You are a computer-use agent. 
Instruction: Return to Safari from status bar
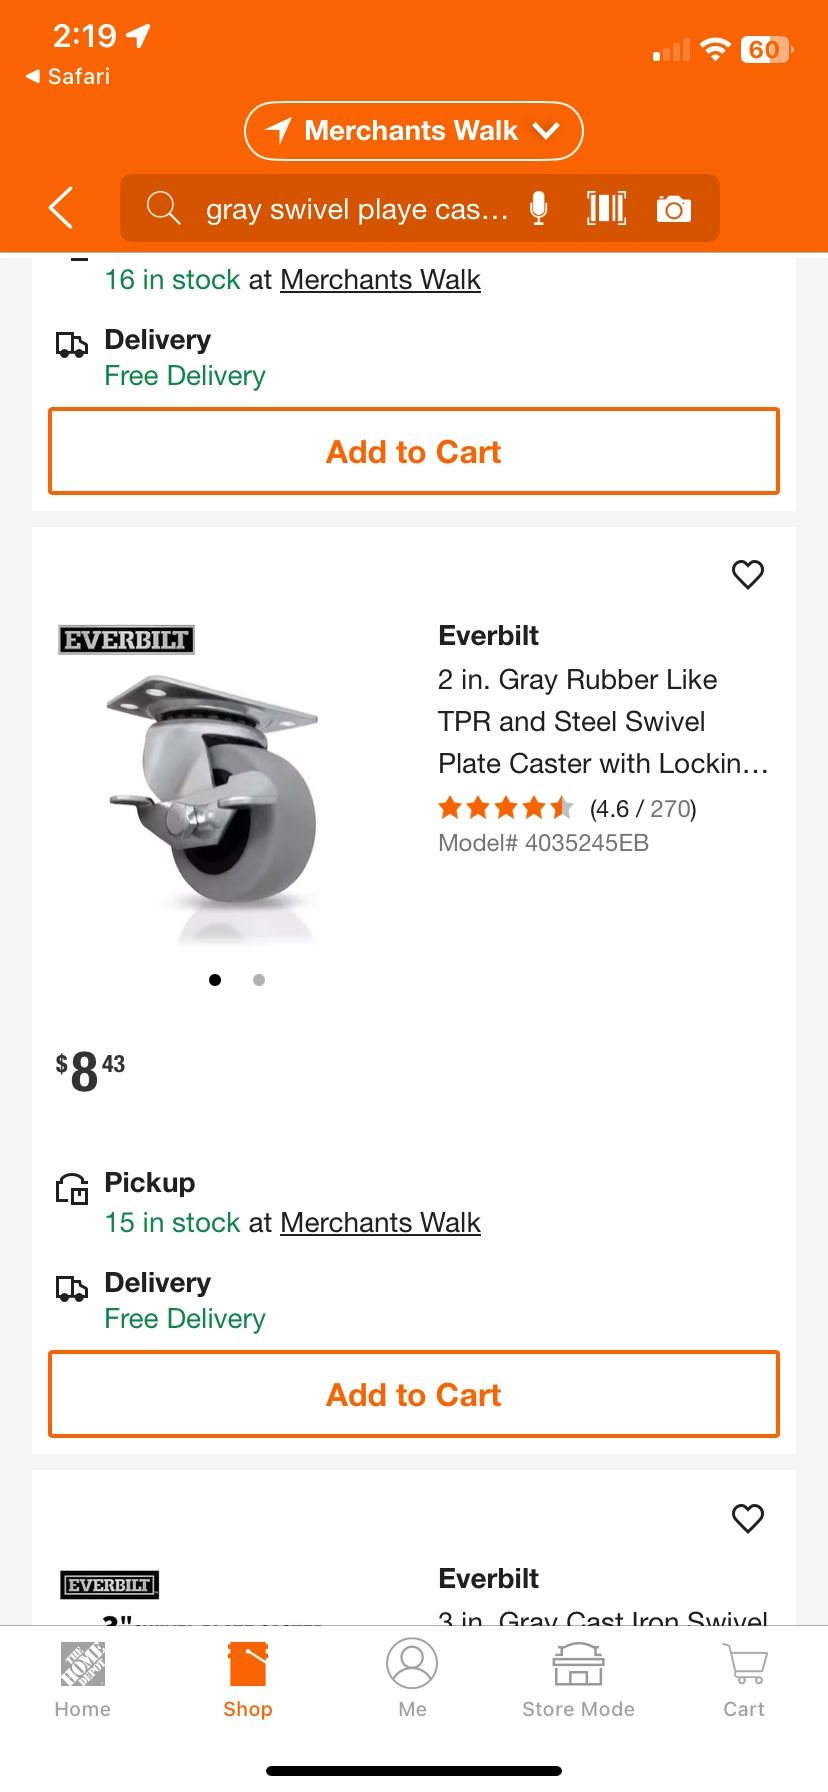(68, 76)
